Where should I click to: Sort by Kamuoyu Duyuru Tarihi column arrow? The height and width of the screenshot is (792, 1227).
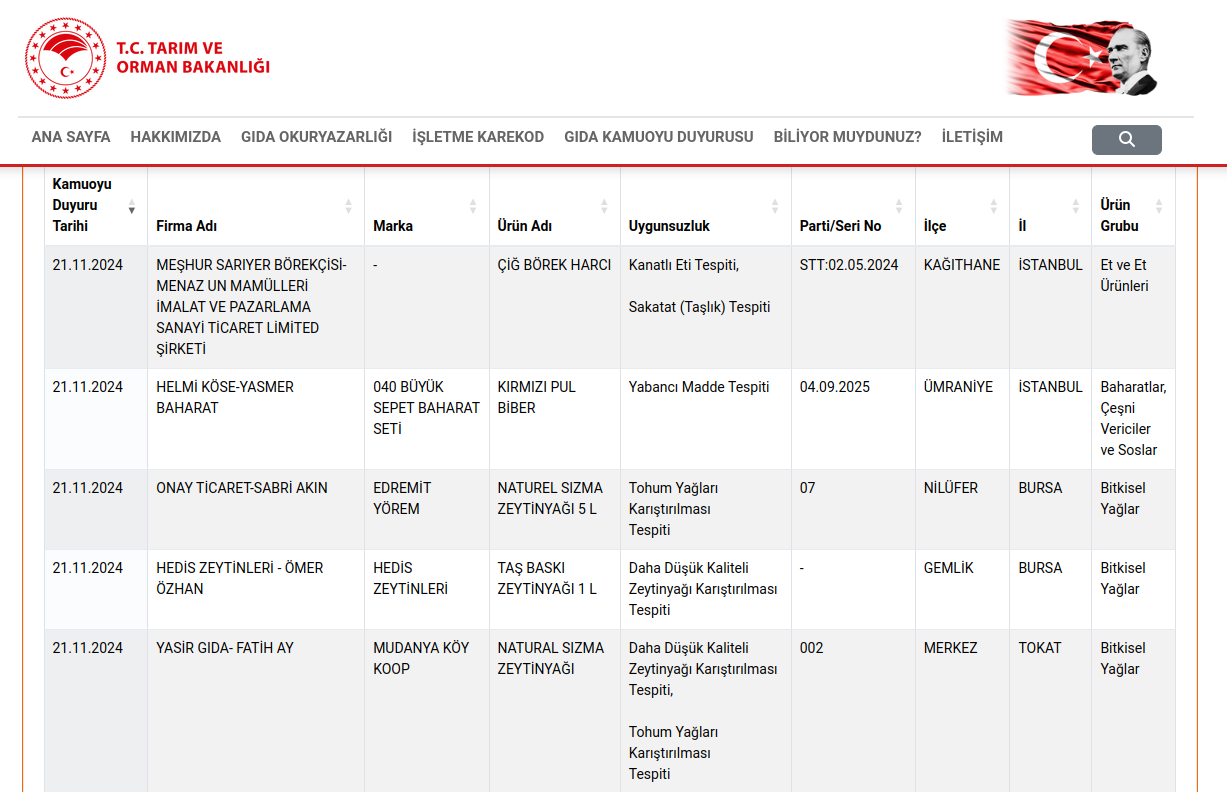click(131, 207)
